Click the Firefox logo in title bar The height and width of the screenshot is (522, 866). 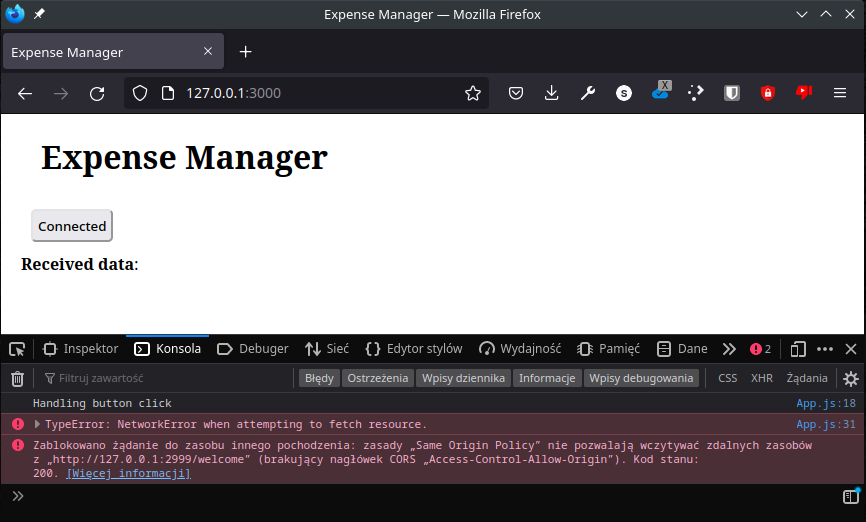(14, 14)
